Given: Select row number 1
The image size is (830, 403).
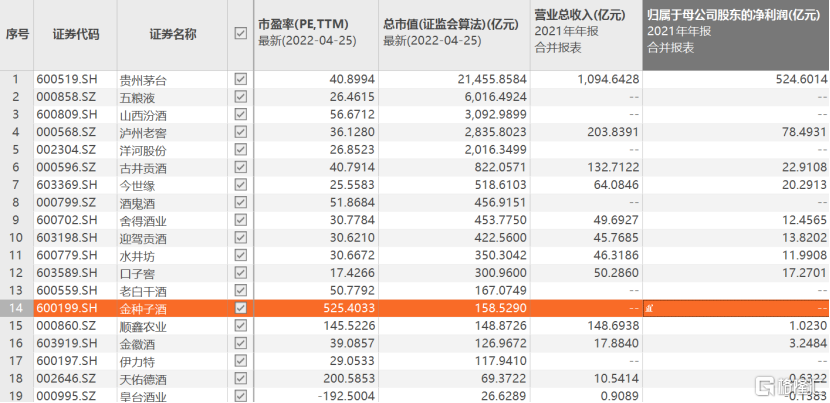Looking at the screenshot, I should [x=16, y=79].
